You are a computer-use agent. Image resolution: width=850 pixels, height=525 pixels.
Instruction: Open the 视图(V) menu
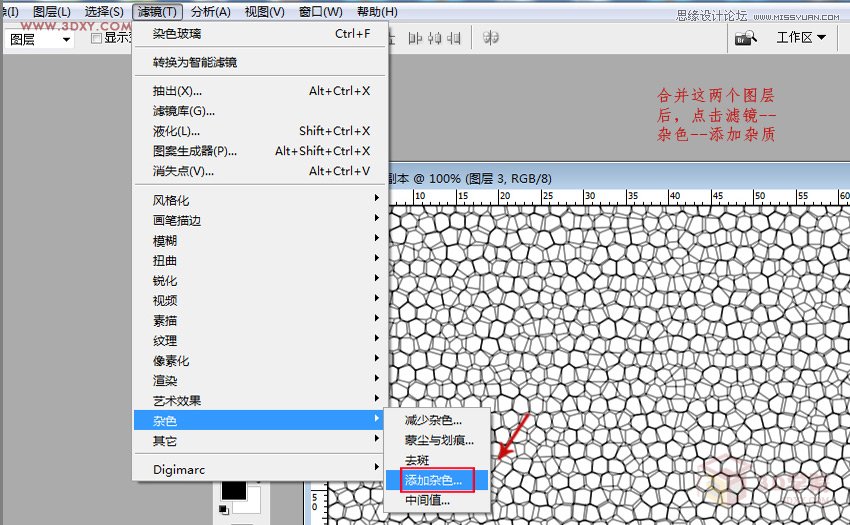click(265, 11)
